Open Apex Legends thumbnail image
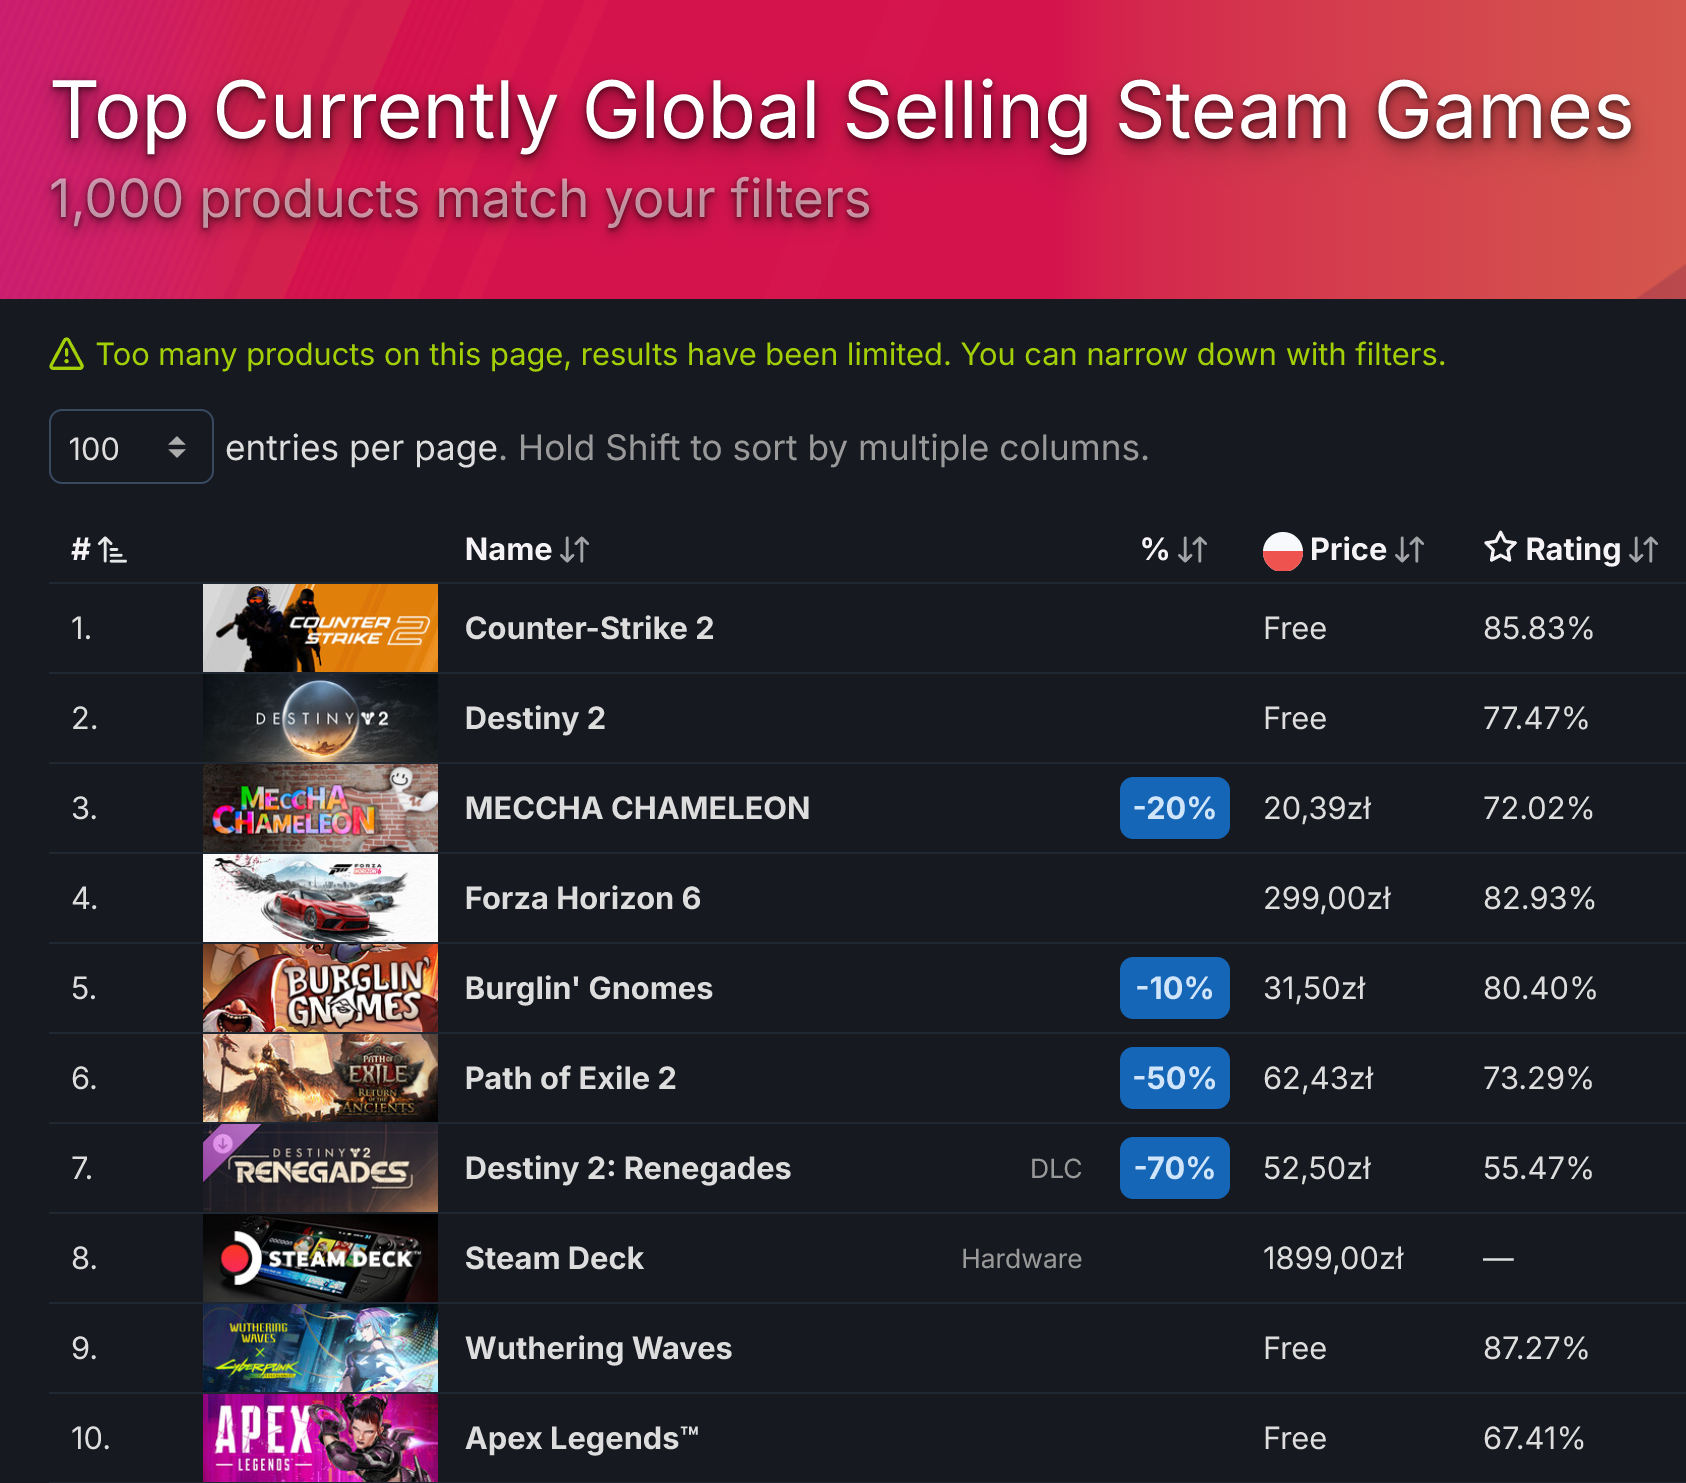 click(320, 1438)
